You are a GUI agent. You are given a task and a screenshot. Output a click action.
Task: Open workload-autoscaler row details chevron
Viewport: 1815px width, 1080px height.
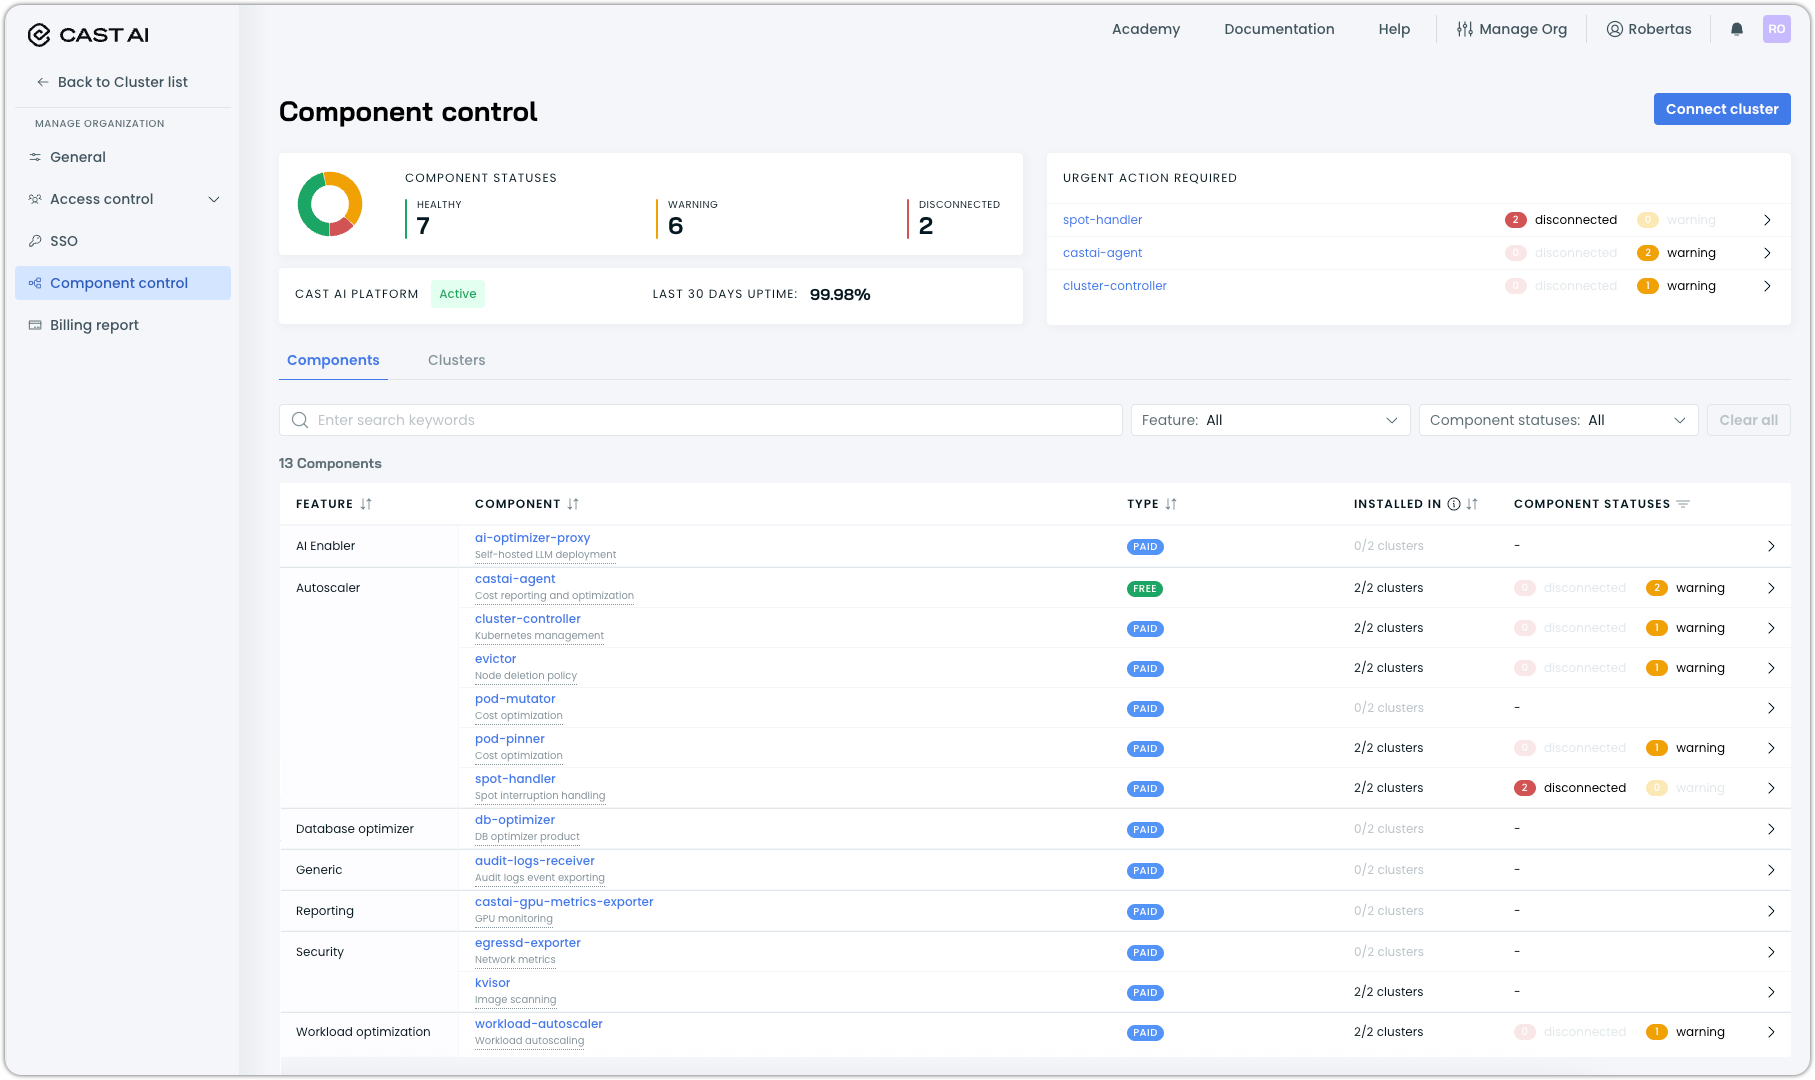pos(1771,1032)
